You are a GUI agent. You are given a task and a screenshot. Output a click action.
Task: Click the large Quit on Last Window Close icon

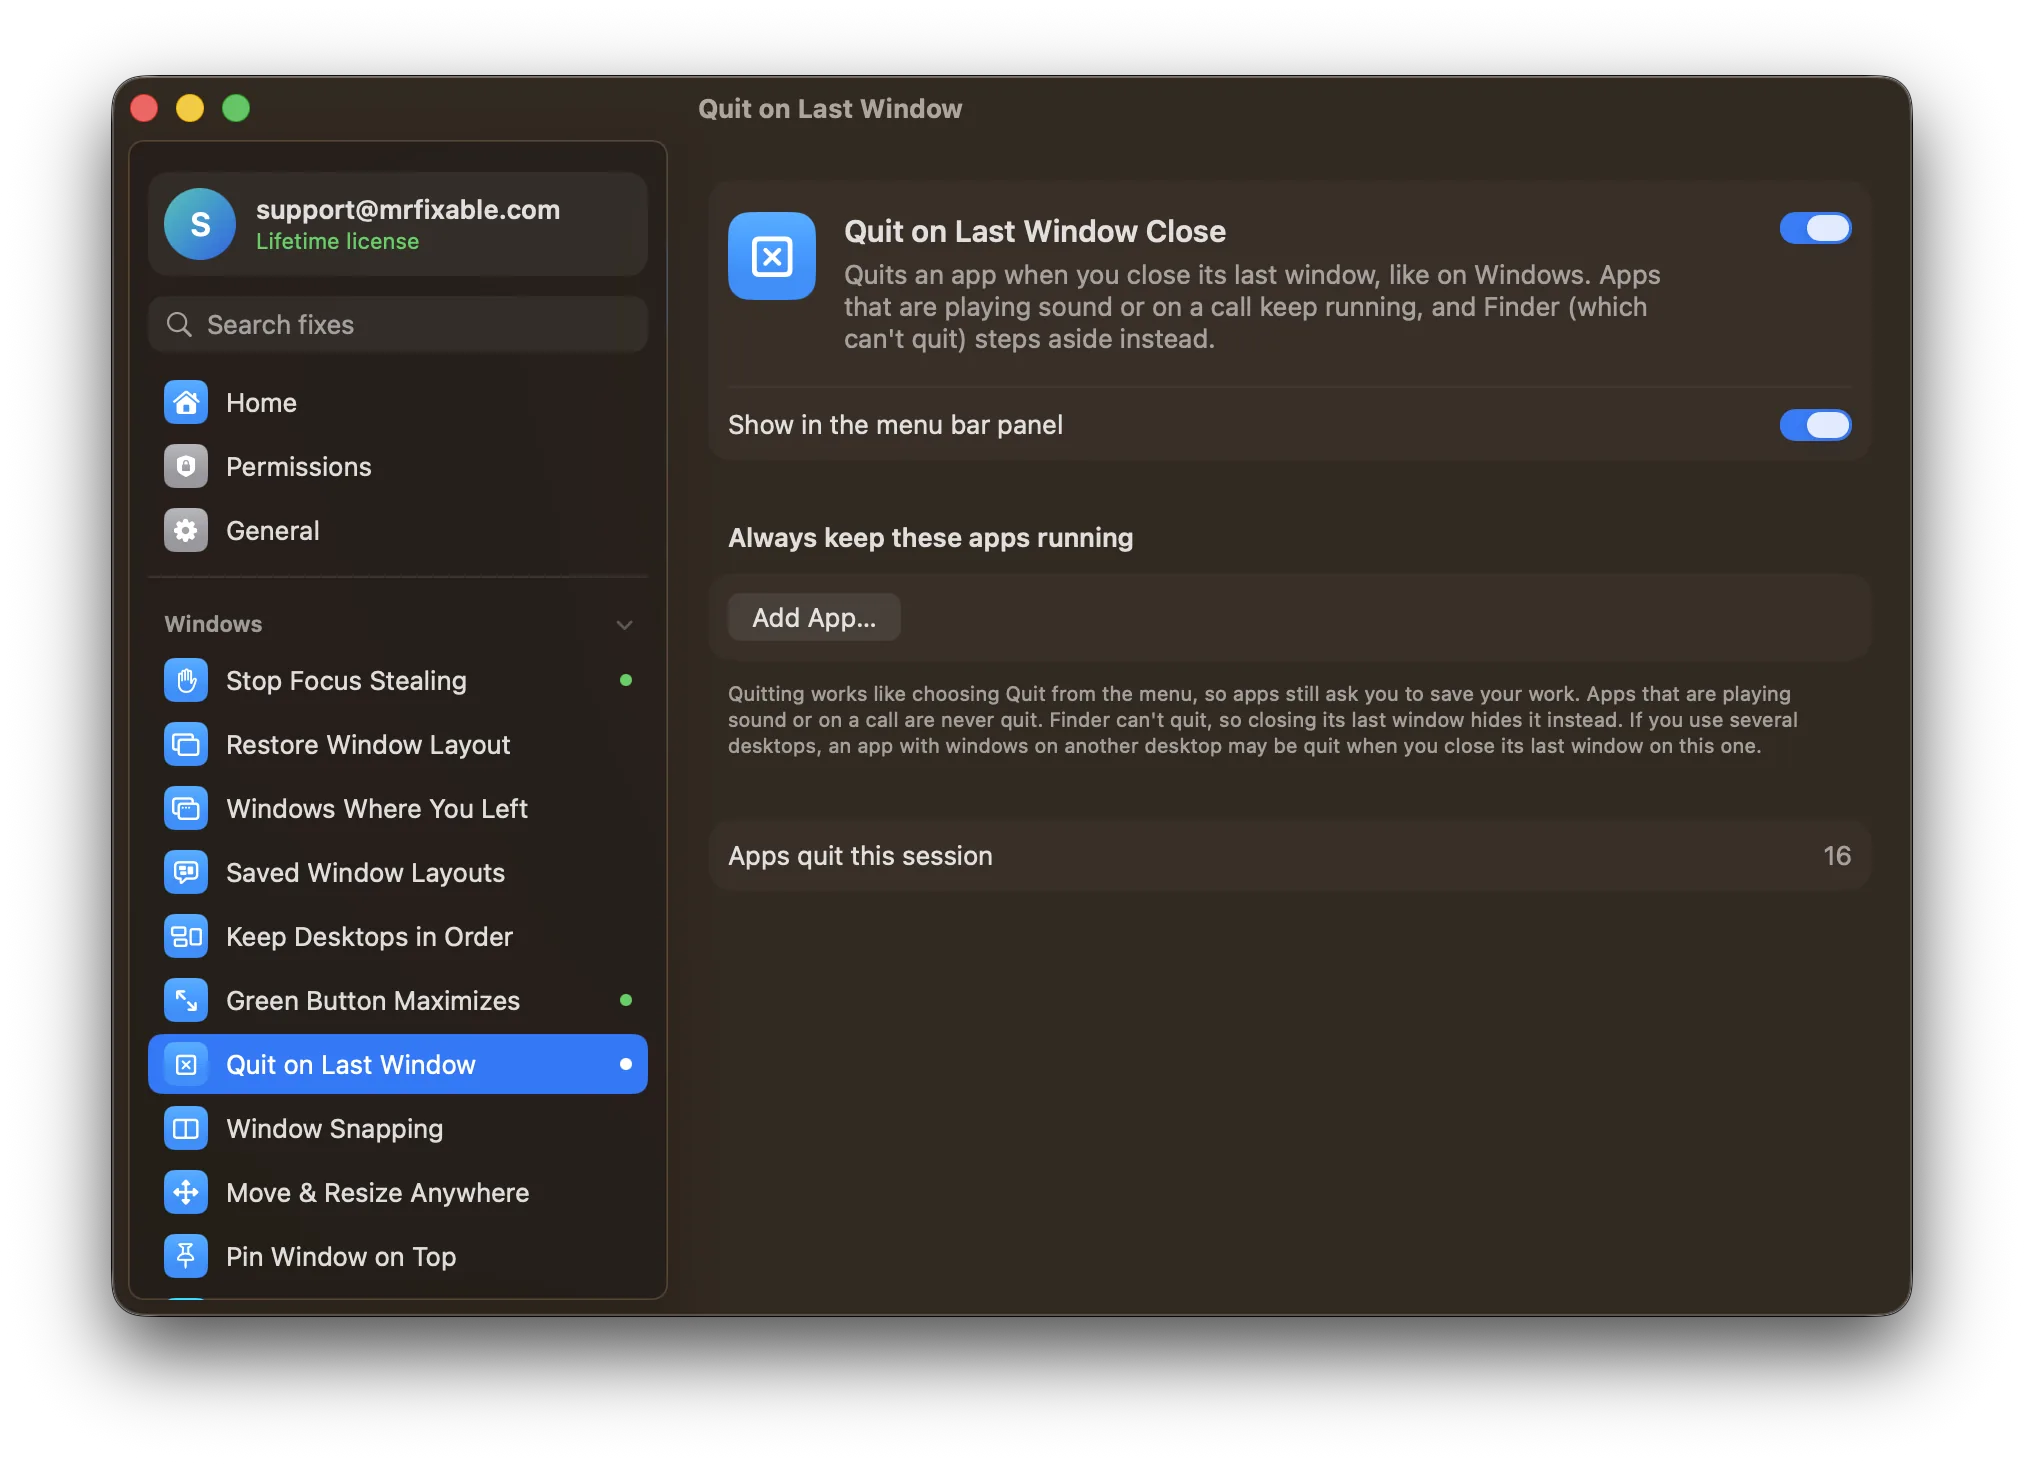point(772,256)
